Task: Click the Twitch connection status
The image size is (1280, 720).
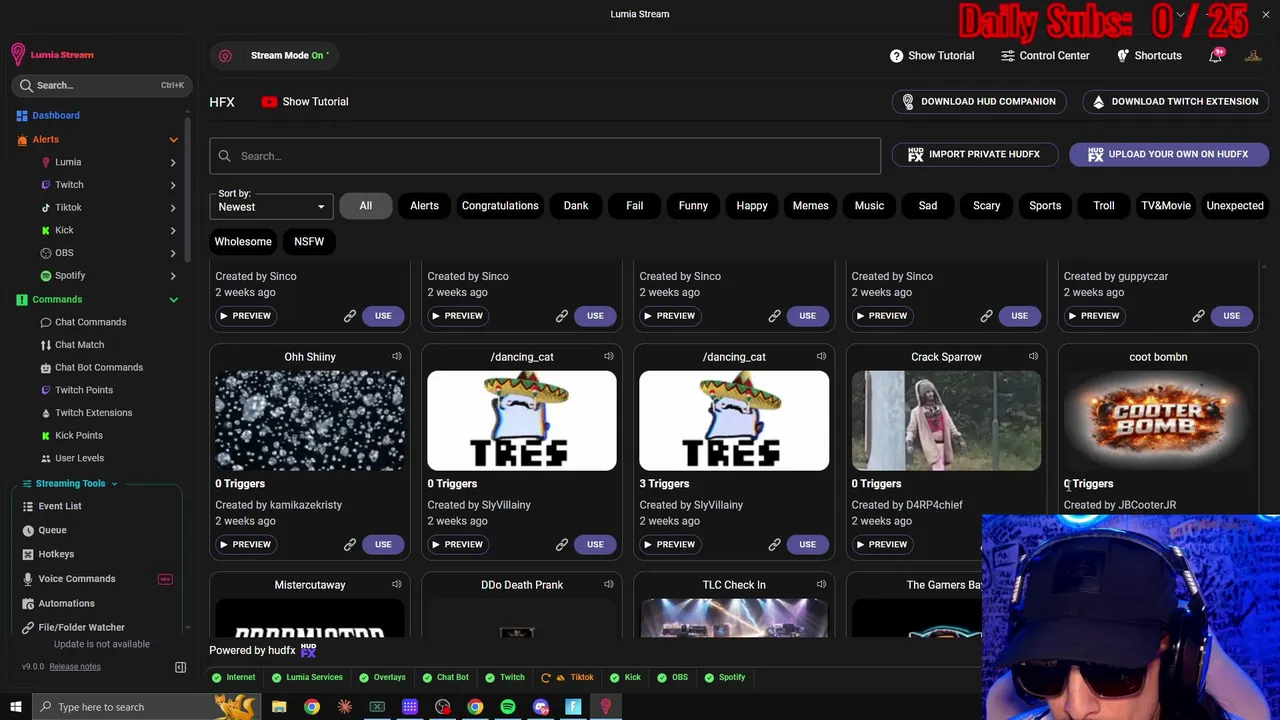Action: (x=505, y=677)
